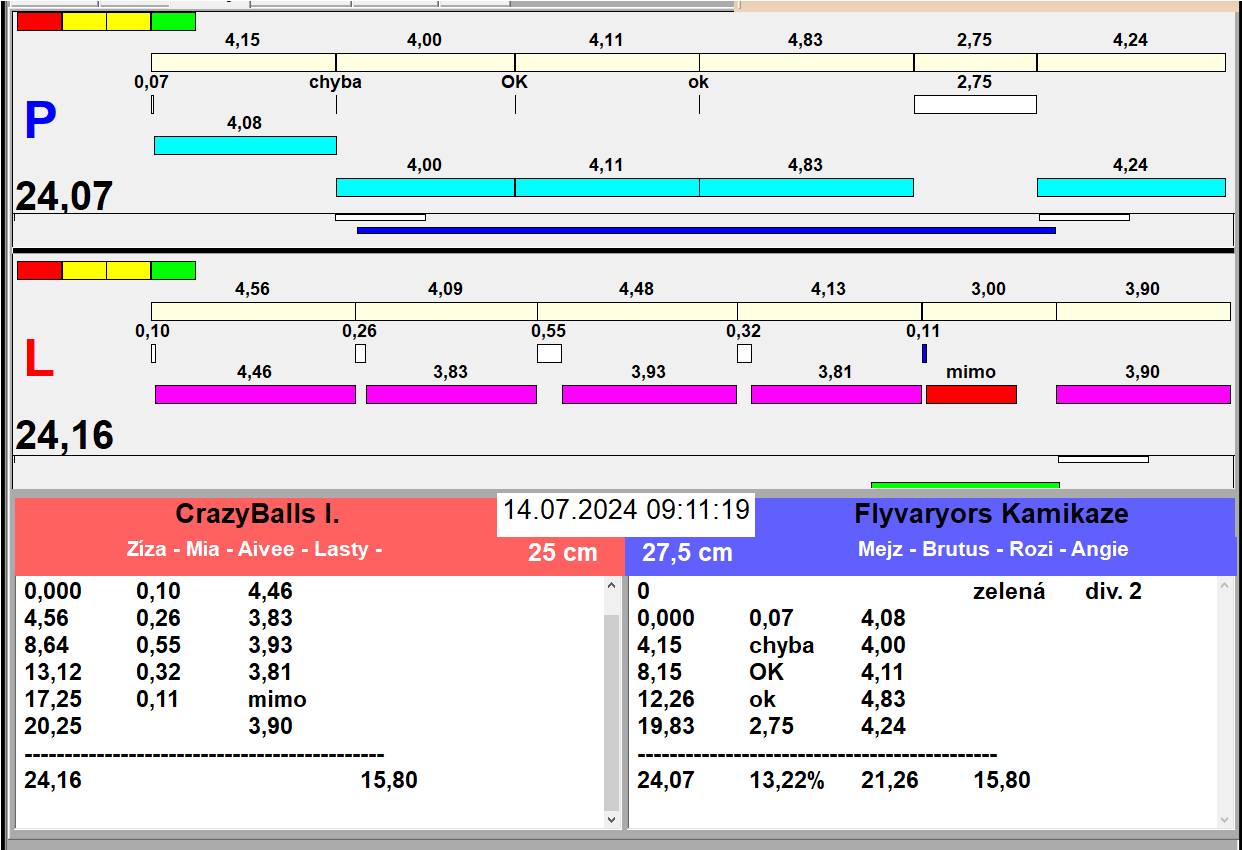Click the 15,80 value in CrazyBalls summary row

tap(389, 780)
